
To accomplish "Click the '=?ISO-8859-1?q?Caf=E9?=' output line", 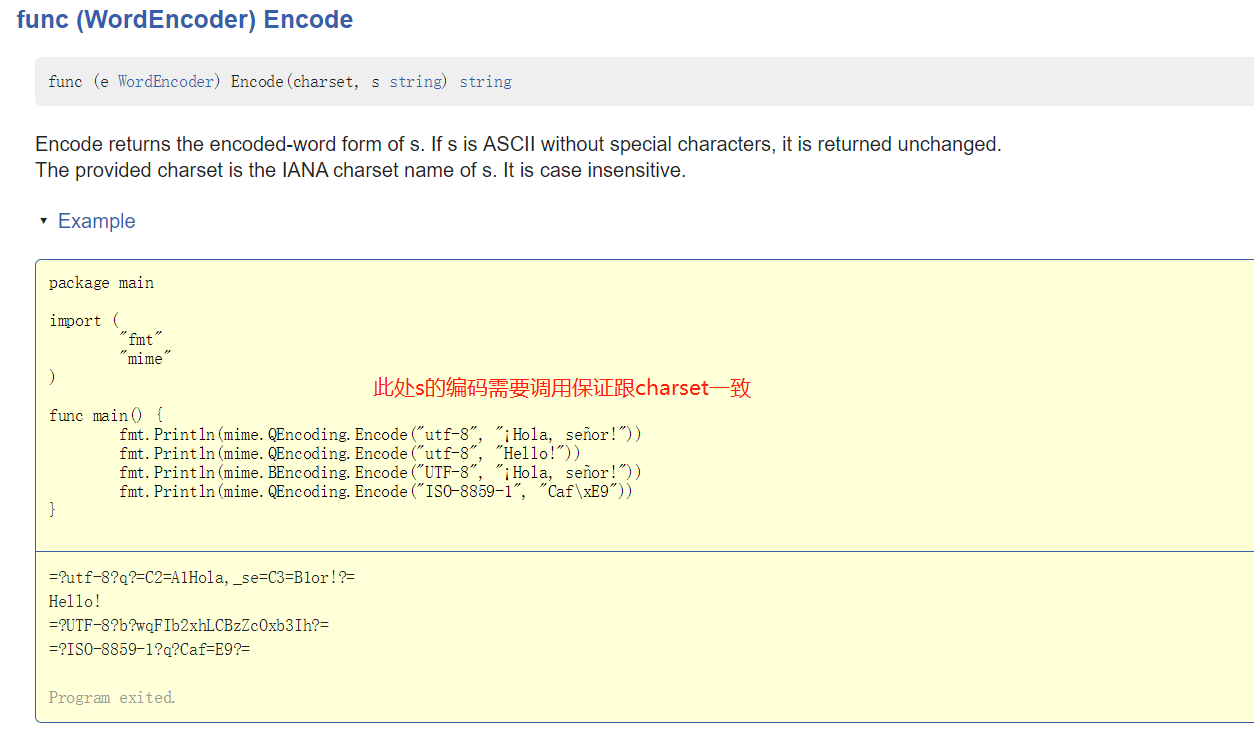I will (x=149, y=650).
